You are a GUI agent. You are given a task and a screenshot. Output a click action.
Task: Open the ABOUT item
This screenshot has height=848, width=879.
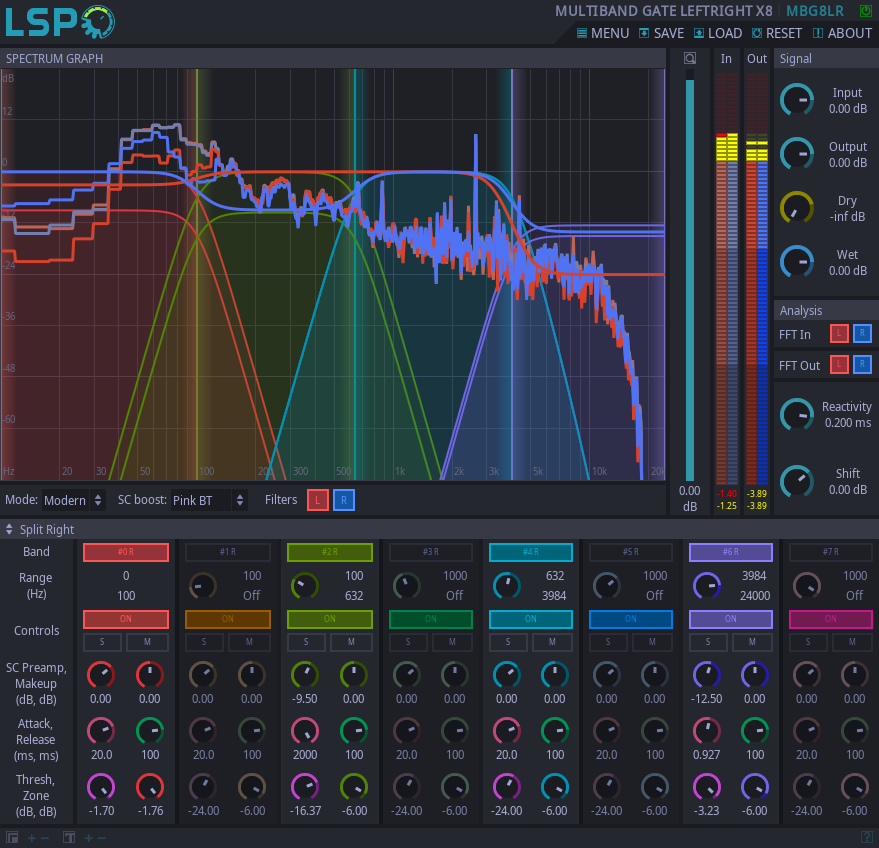click(843, 34)
